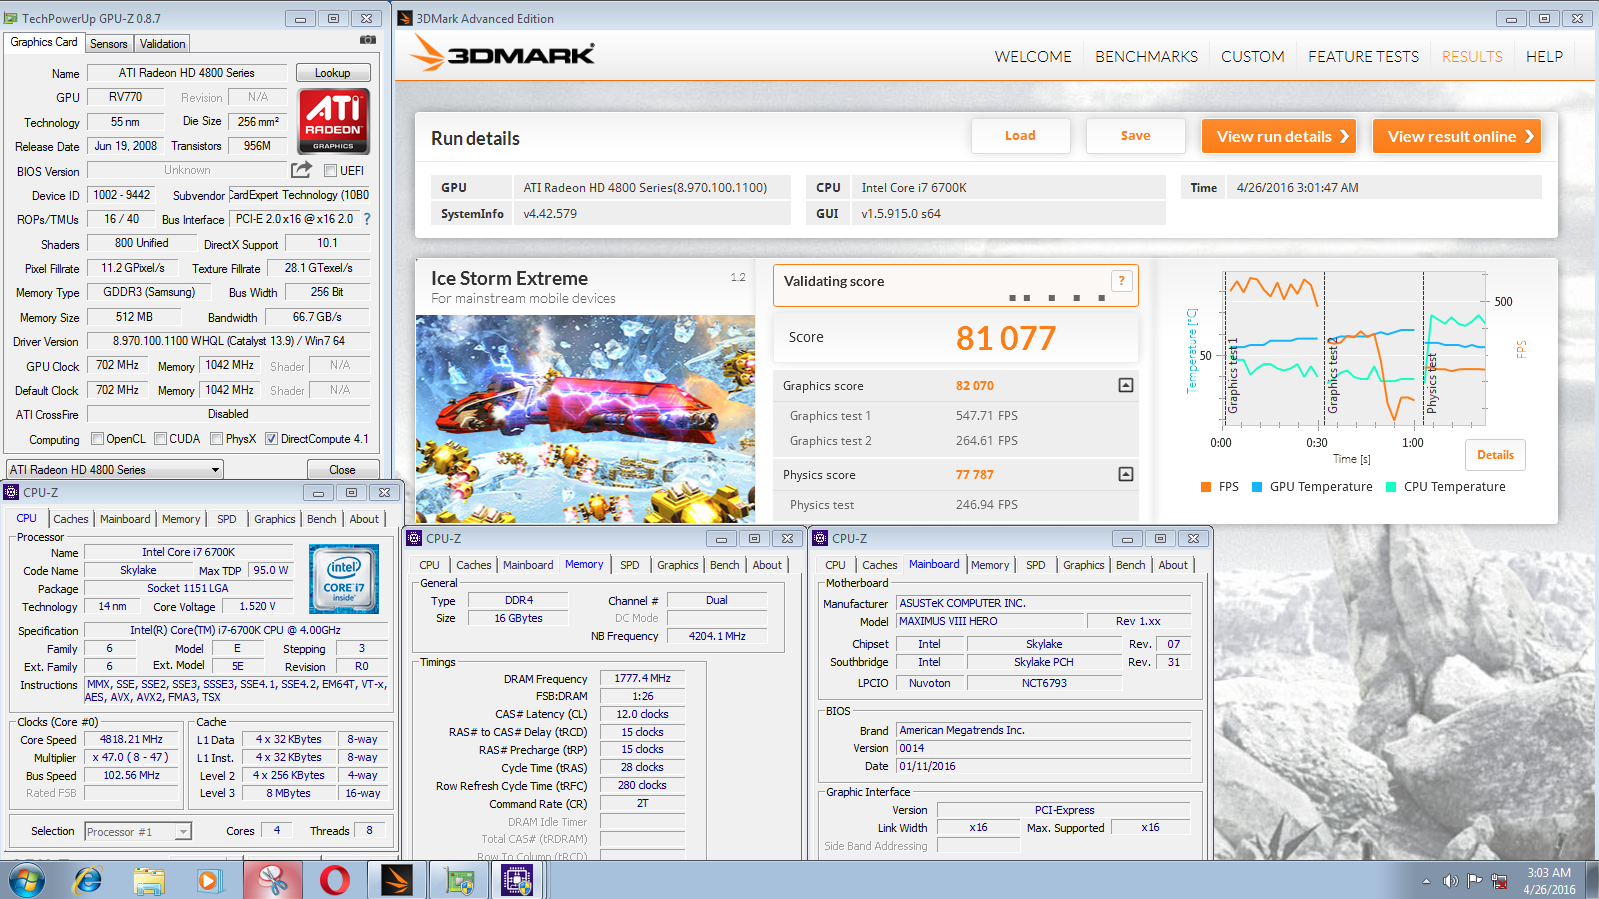
Task: Click the 3DMark logo in the header
Action: (x=502, y=54)
